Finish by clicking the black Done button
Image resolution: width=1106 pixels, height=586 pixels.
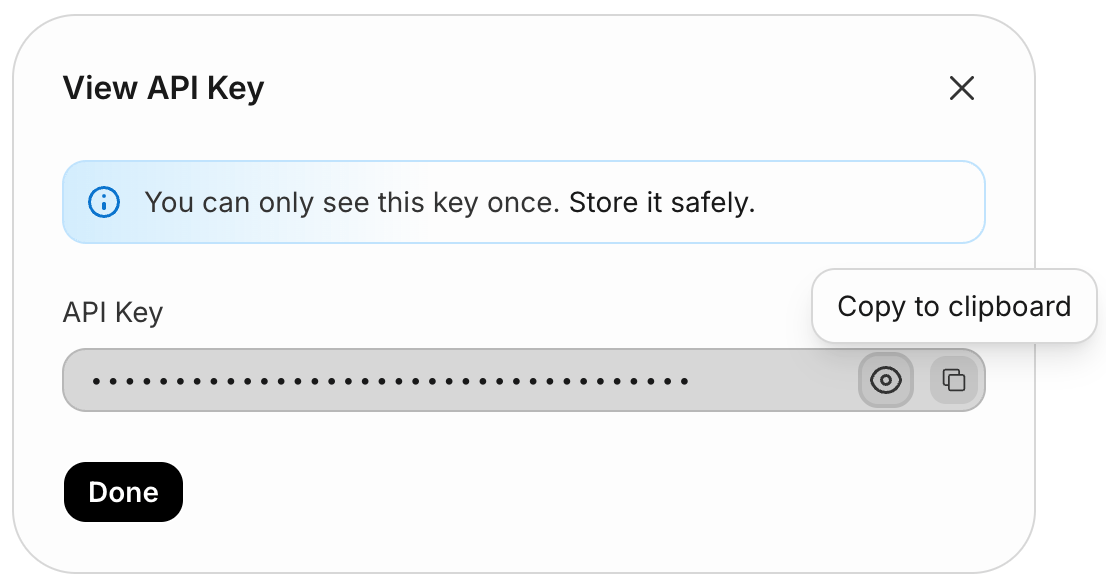pyautogui.click(x=123, y=492)
